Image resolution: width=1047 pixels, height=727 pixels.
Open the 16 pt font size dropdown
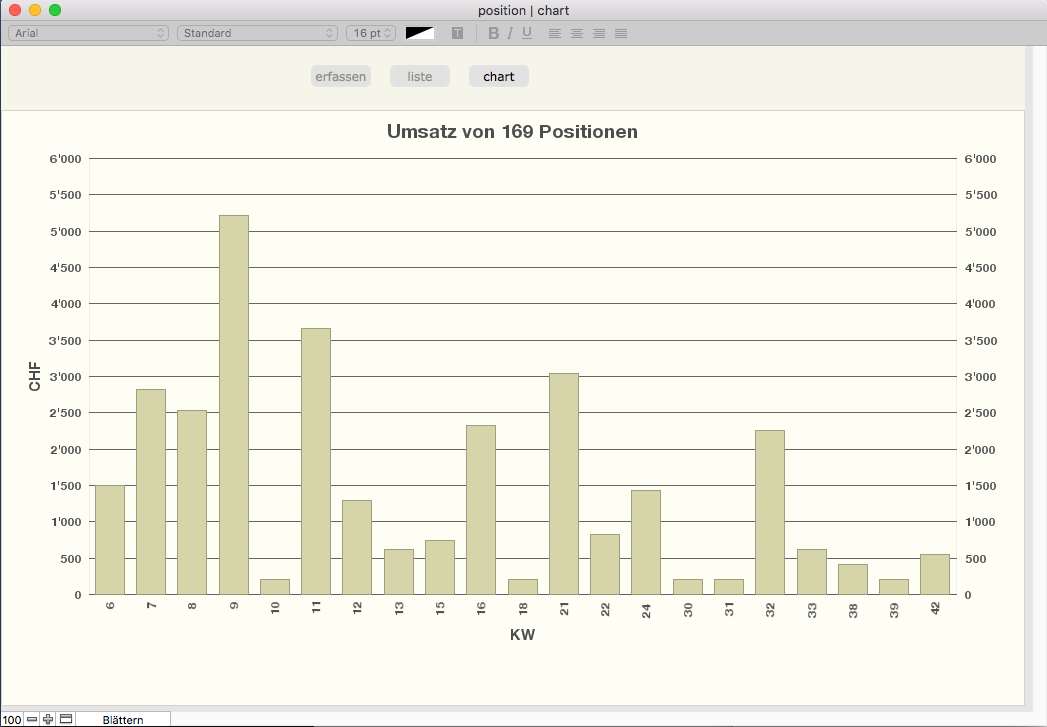[x=371, y=33]
